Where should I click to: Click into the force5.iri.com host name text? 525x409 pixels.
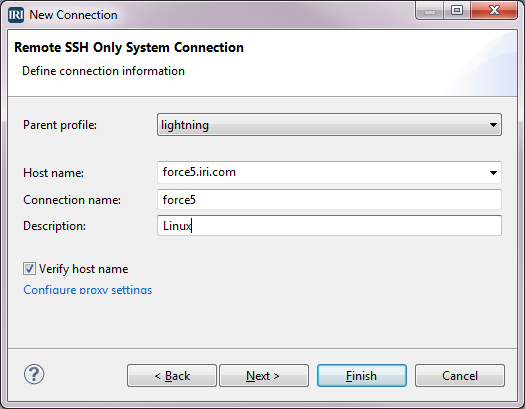tap(199, 172)
